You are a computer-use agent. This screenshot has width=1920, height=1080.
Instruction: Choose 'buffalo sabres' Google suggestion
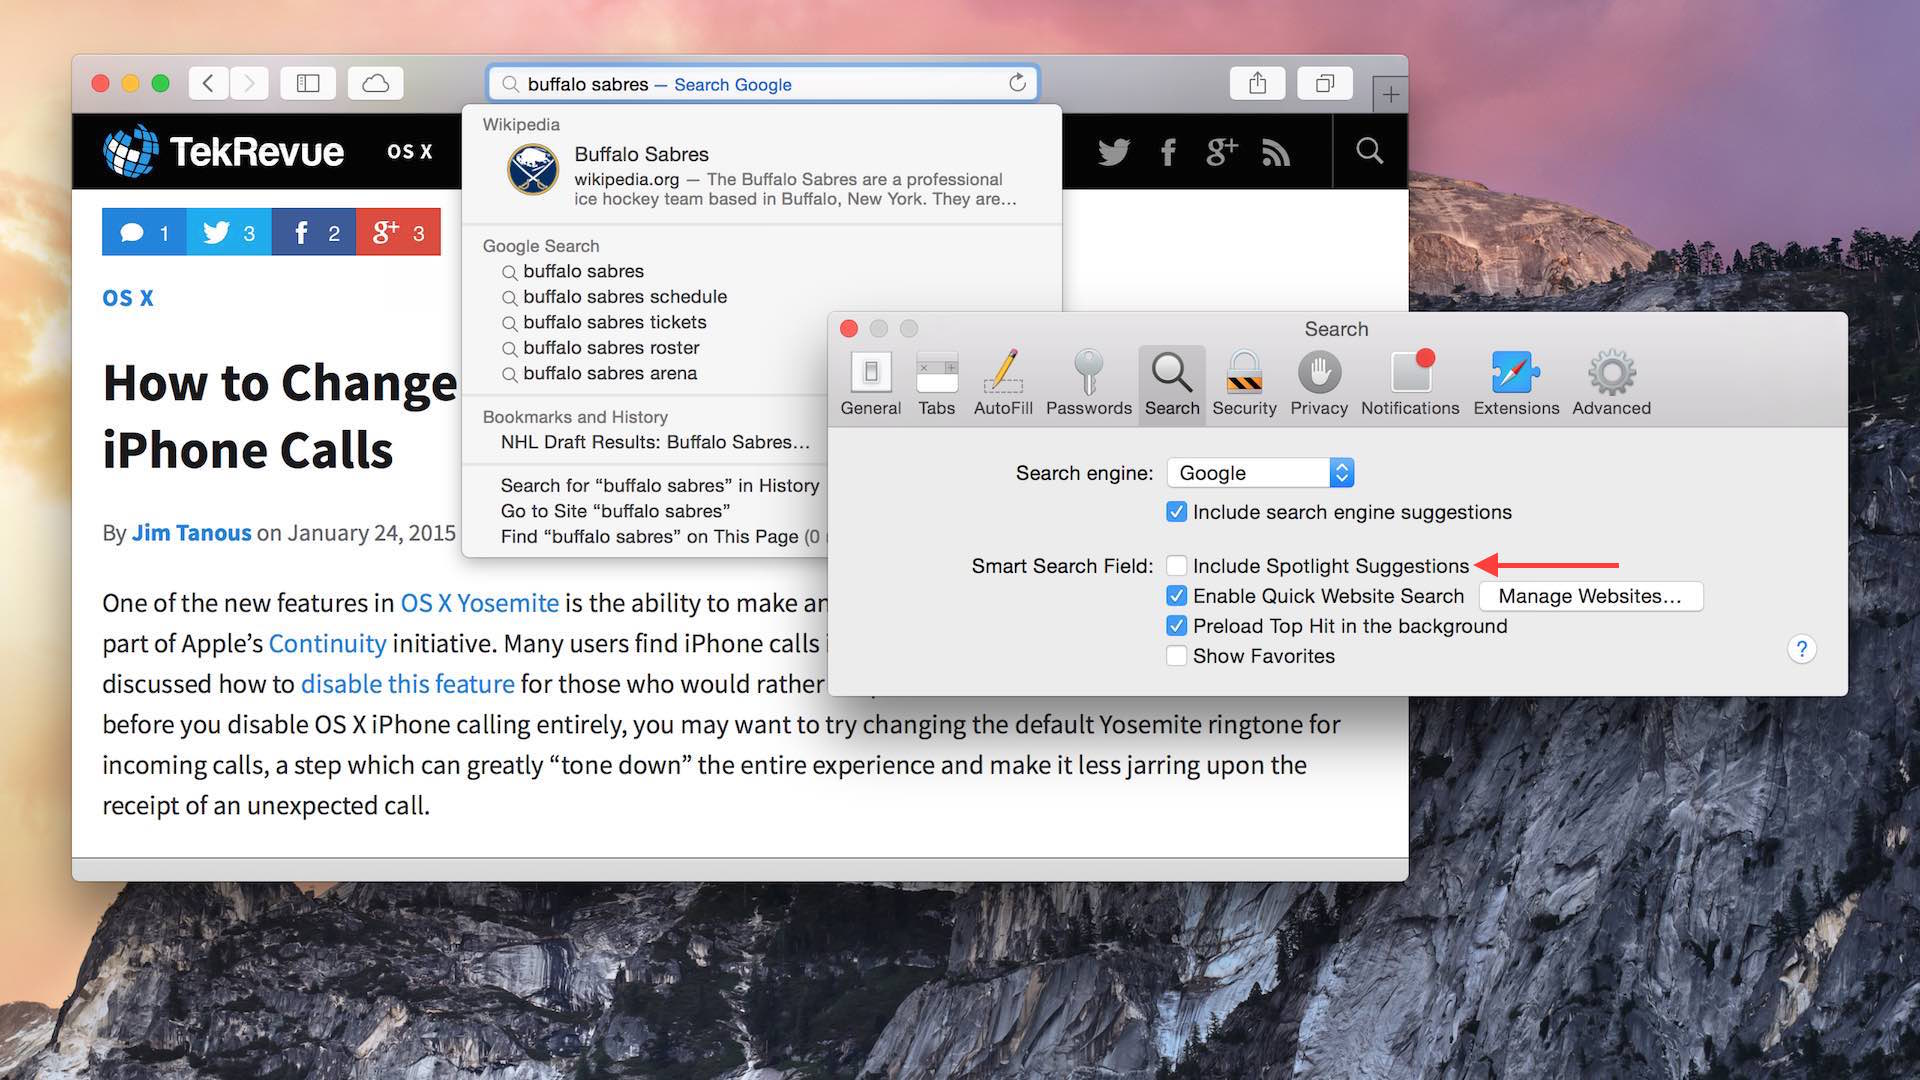point(762,271)
